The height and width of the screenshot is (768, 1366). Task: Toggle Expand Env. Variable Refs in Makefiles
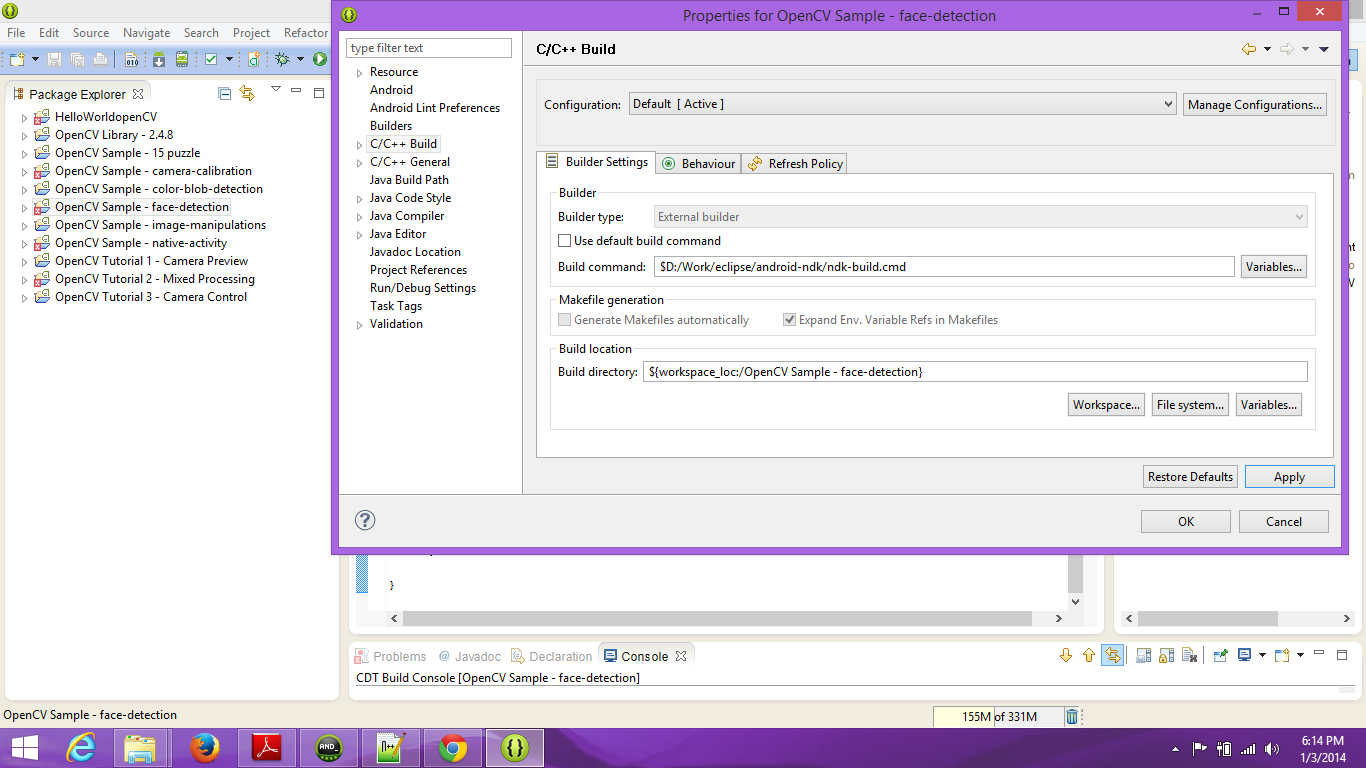790,320
